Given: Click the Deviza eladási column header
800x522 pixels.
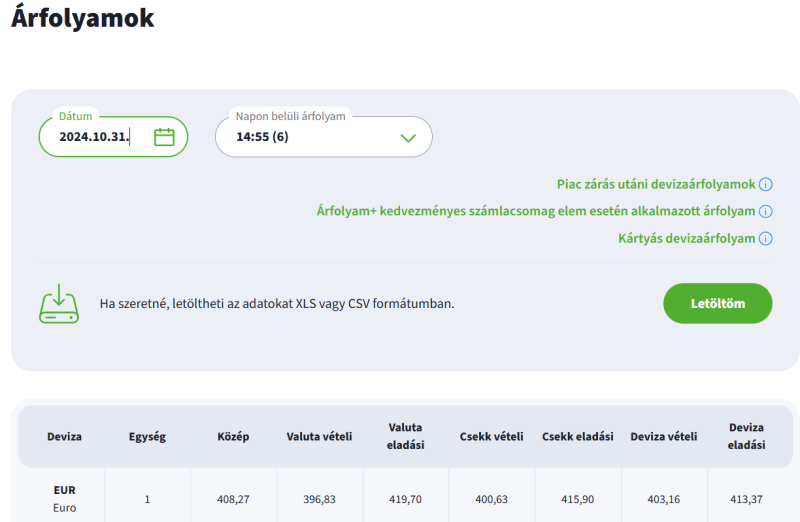Looking at the screenshot, I should click(x=746, y=436).
